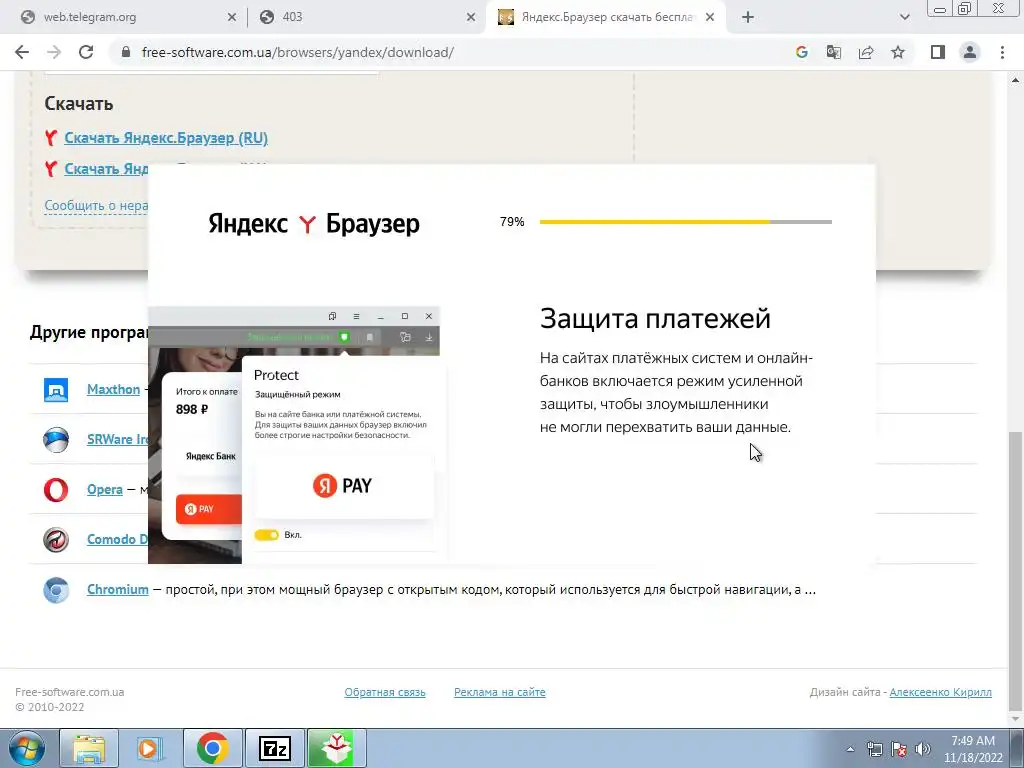Open a new browser tab

point(748,18)
